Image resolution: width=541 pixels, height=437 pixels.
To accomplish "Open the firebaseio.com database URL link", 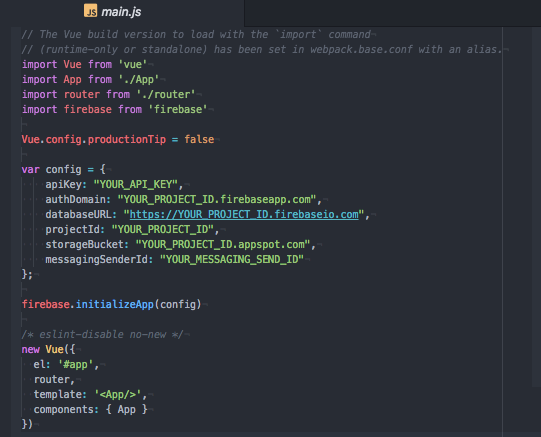I will point(244,215).
